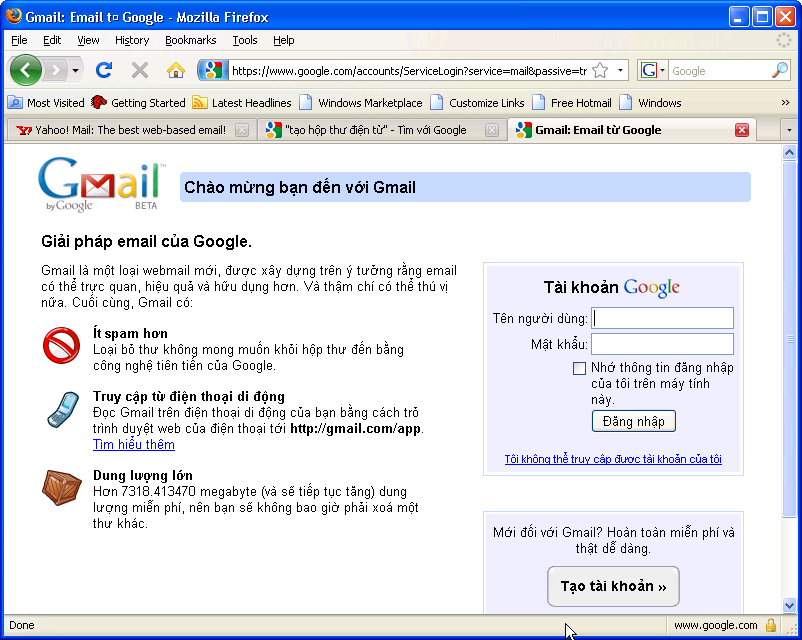Click the Firefox icon in the title bar
The image size is (802, 640).
pyautogui.click(x=14, y=16)
